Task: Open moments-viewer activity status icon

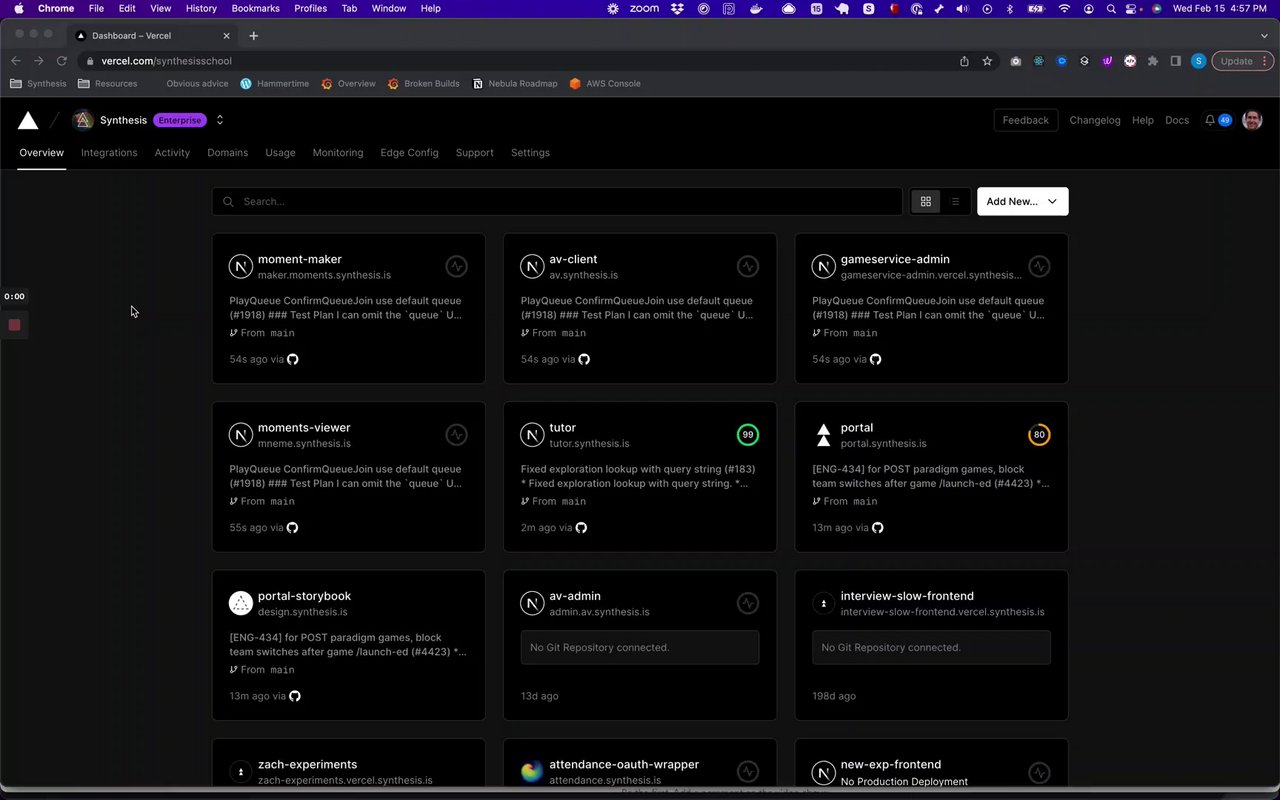Action: point(456,435)
